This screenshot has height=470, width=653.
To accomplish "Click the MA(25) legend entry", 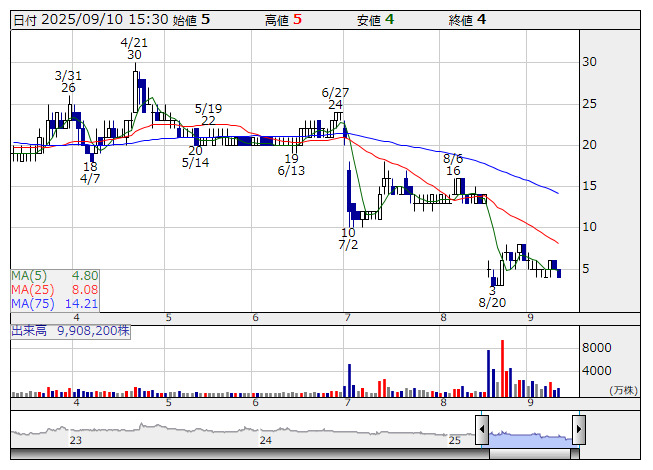I will coord(54,289).
